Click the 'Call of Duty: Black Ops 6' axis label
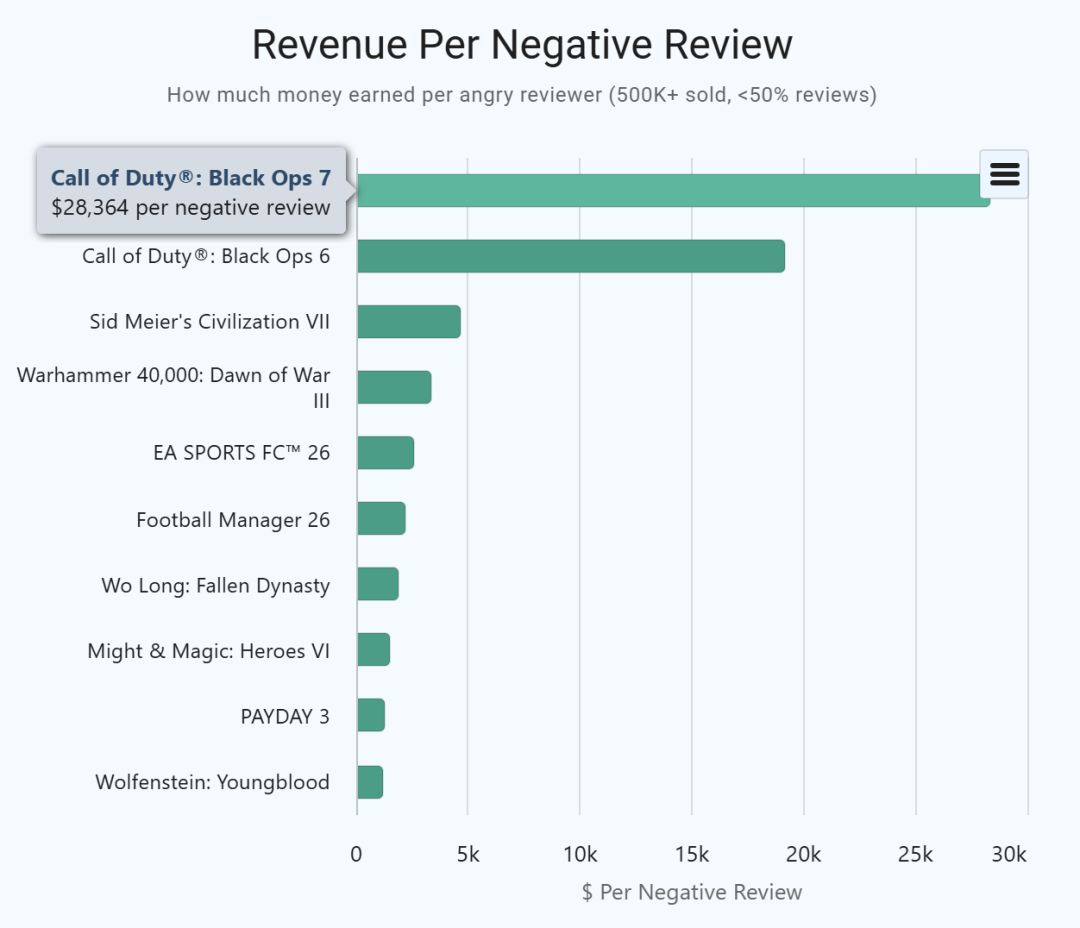The width and height of the screenshot is (1080, 928). coord(206,256)
